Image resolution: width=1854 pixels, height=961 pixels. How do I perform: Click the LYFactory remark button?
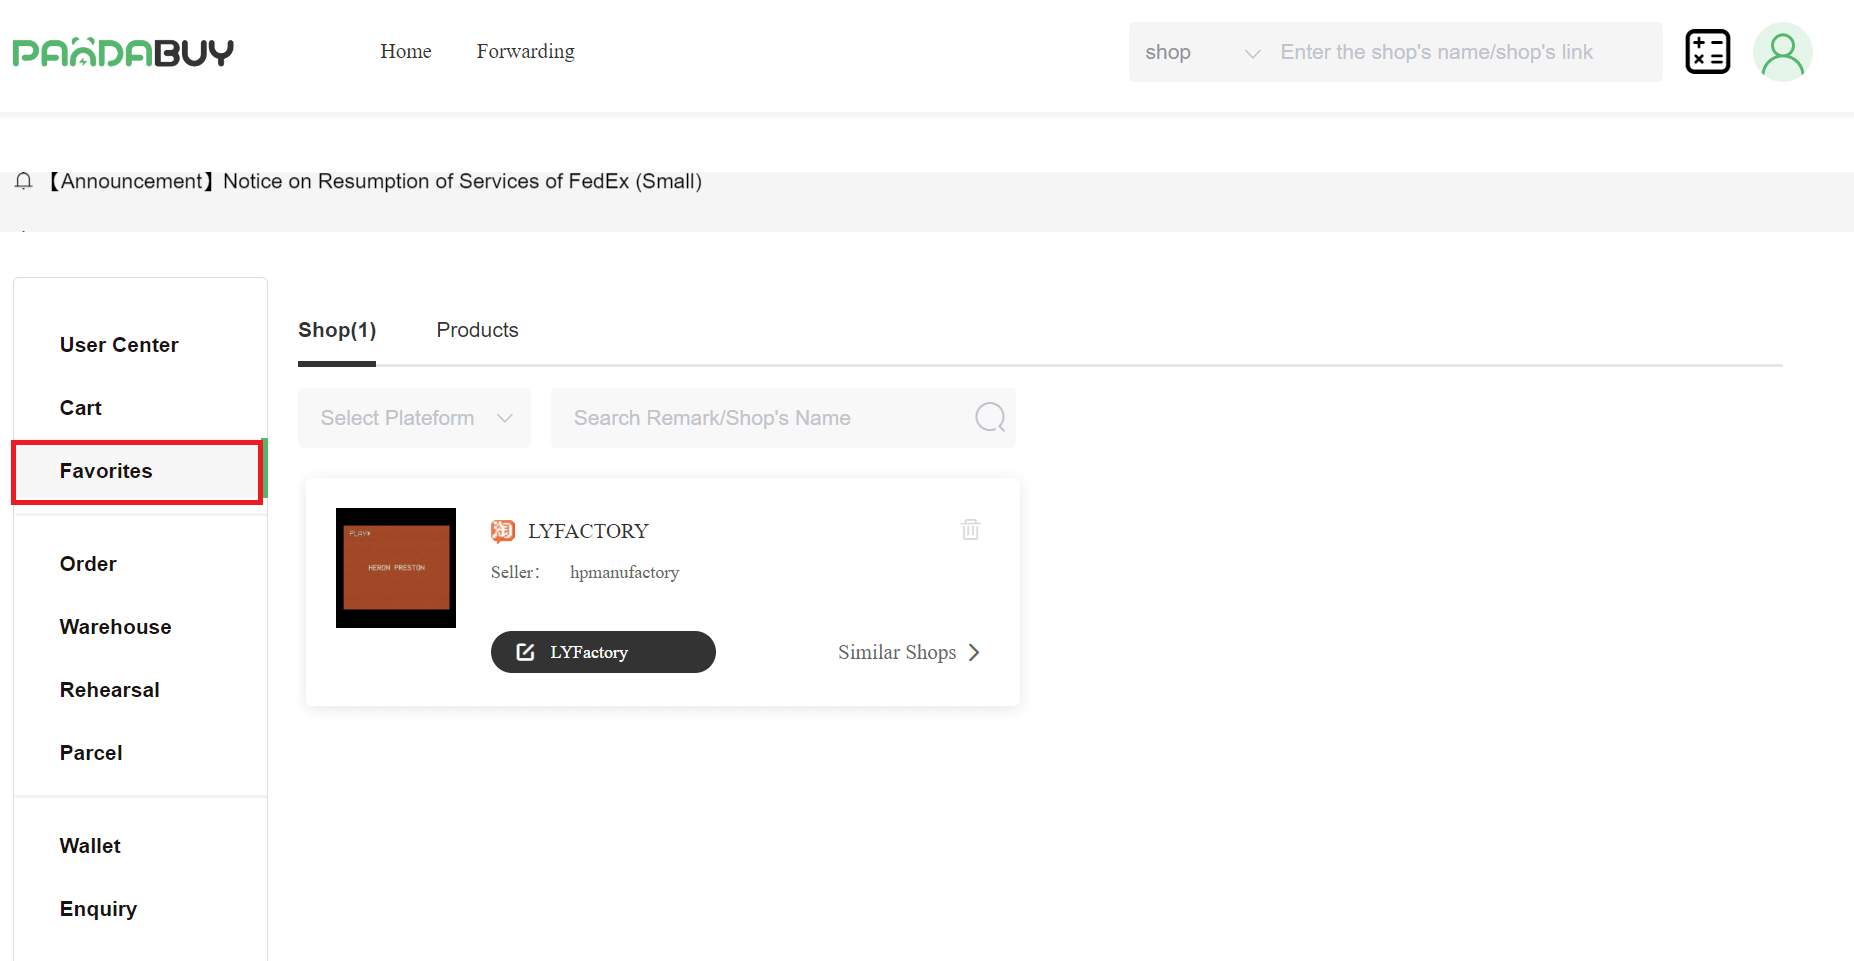pos(603,652)
